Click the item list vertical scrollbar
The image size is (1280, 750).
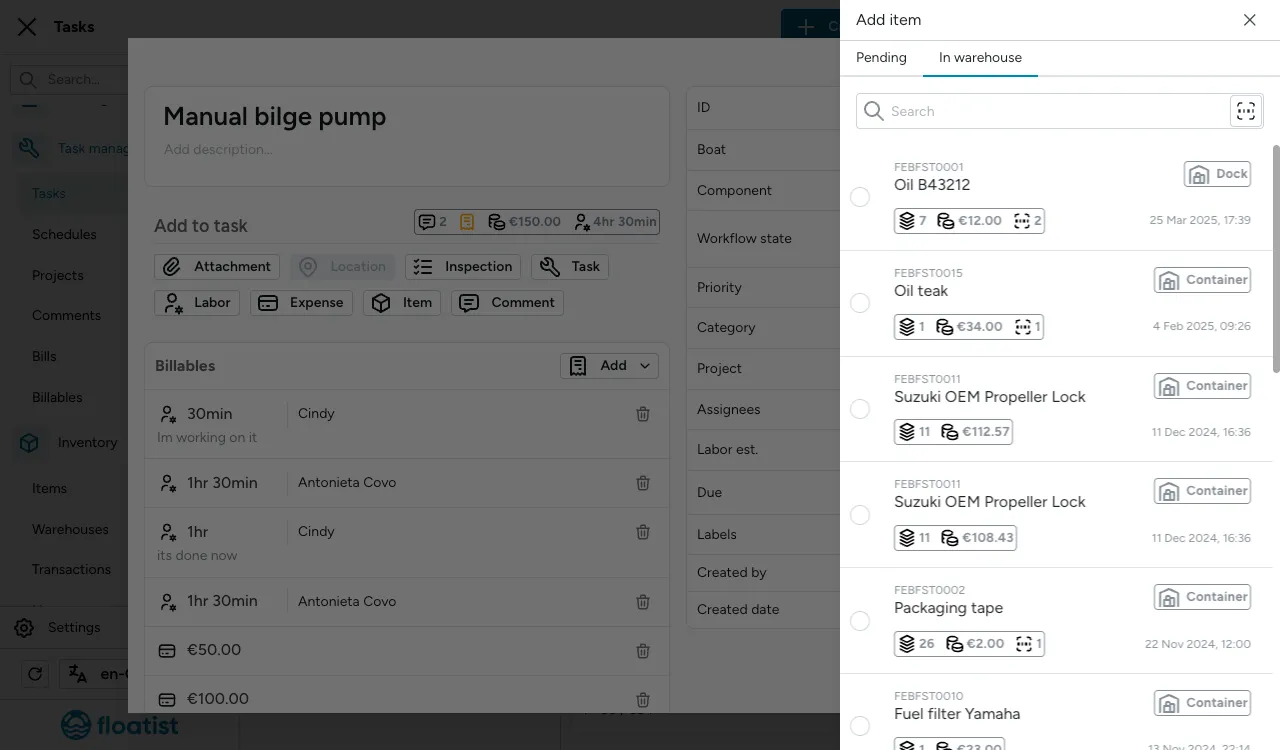[1275, 260]
